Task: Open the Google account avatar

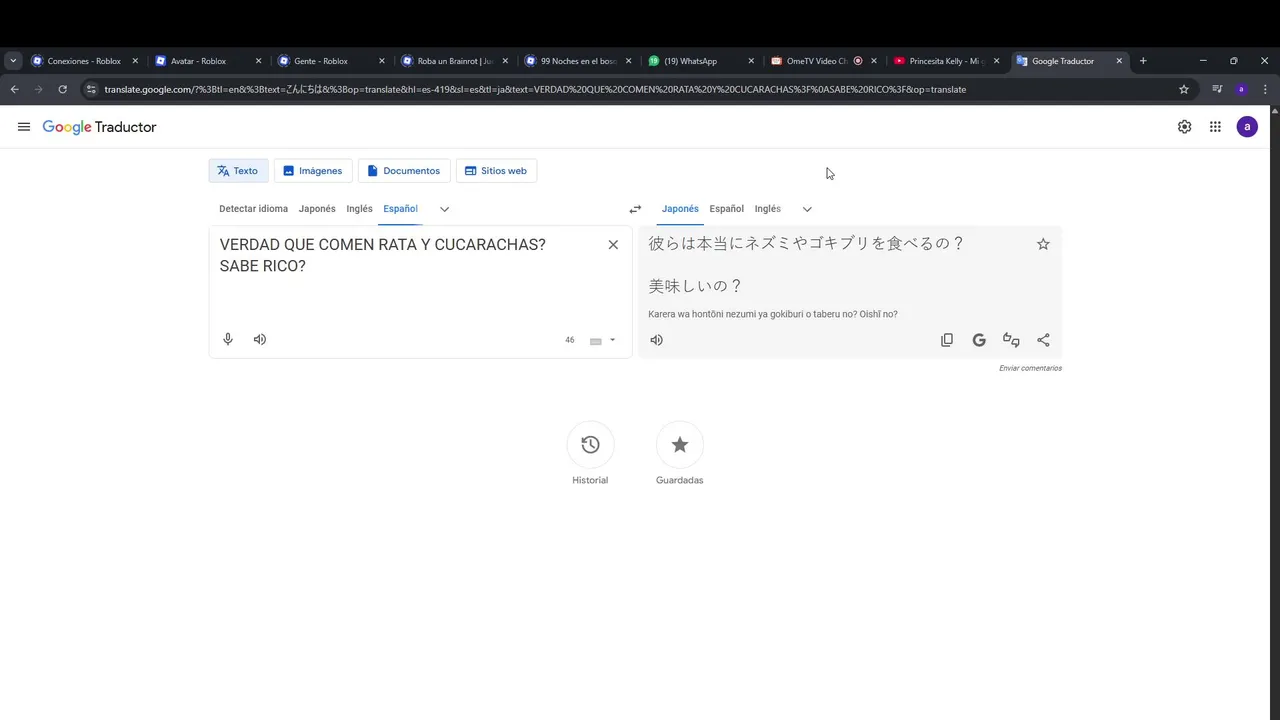Action: pos(1246,127)
